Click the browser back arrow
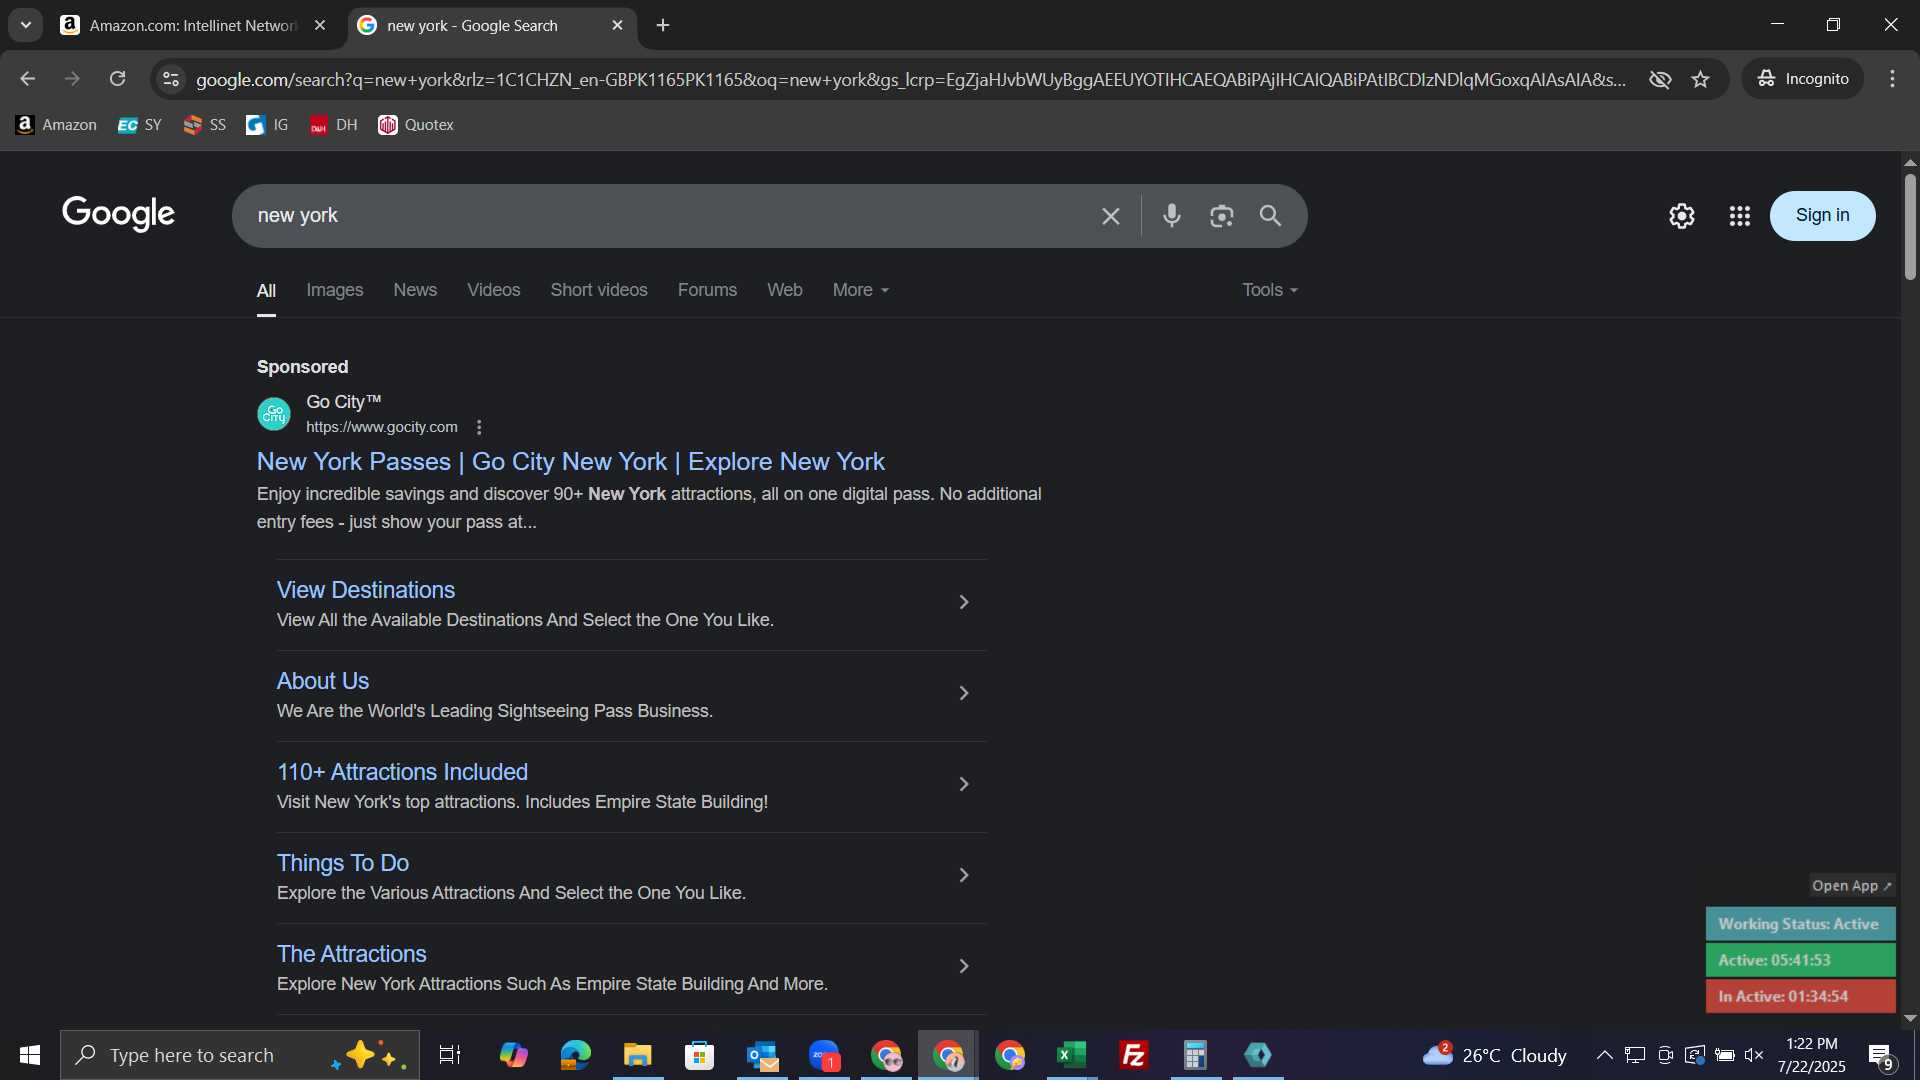 pos(27,79)
